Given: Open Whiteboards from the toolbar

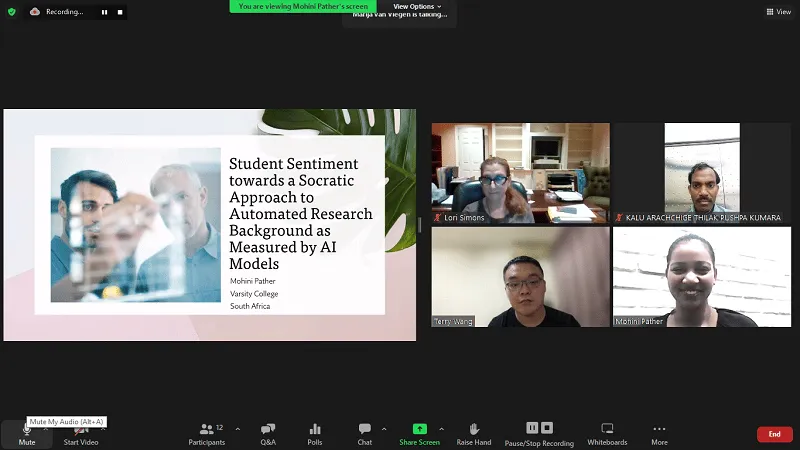Looking at the screenshot, I should pyautogui.click(x=607, y=433).
